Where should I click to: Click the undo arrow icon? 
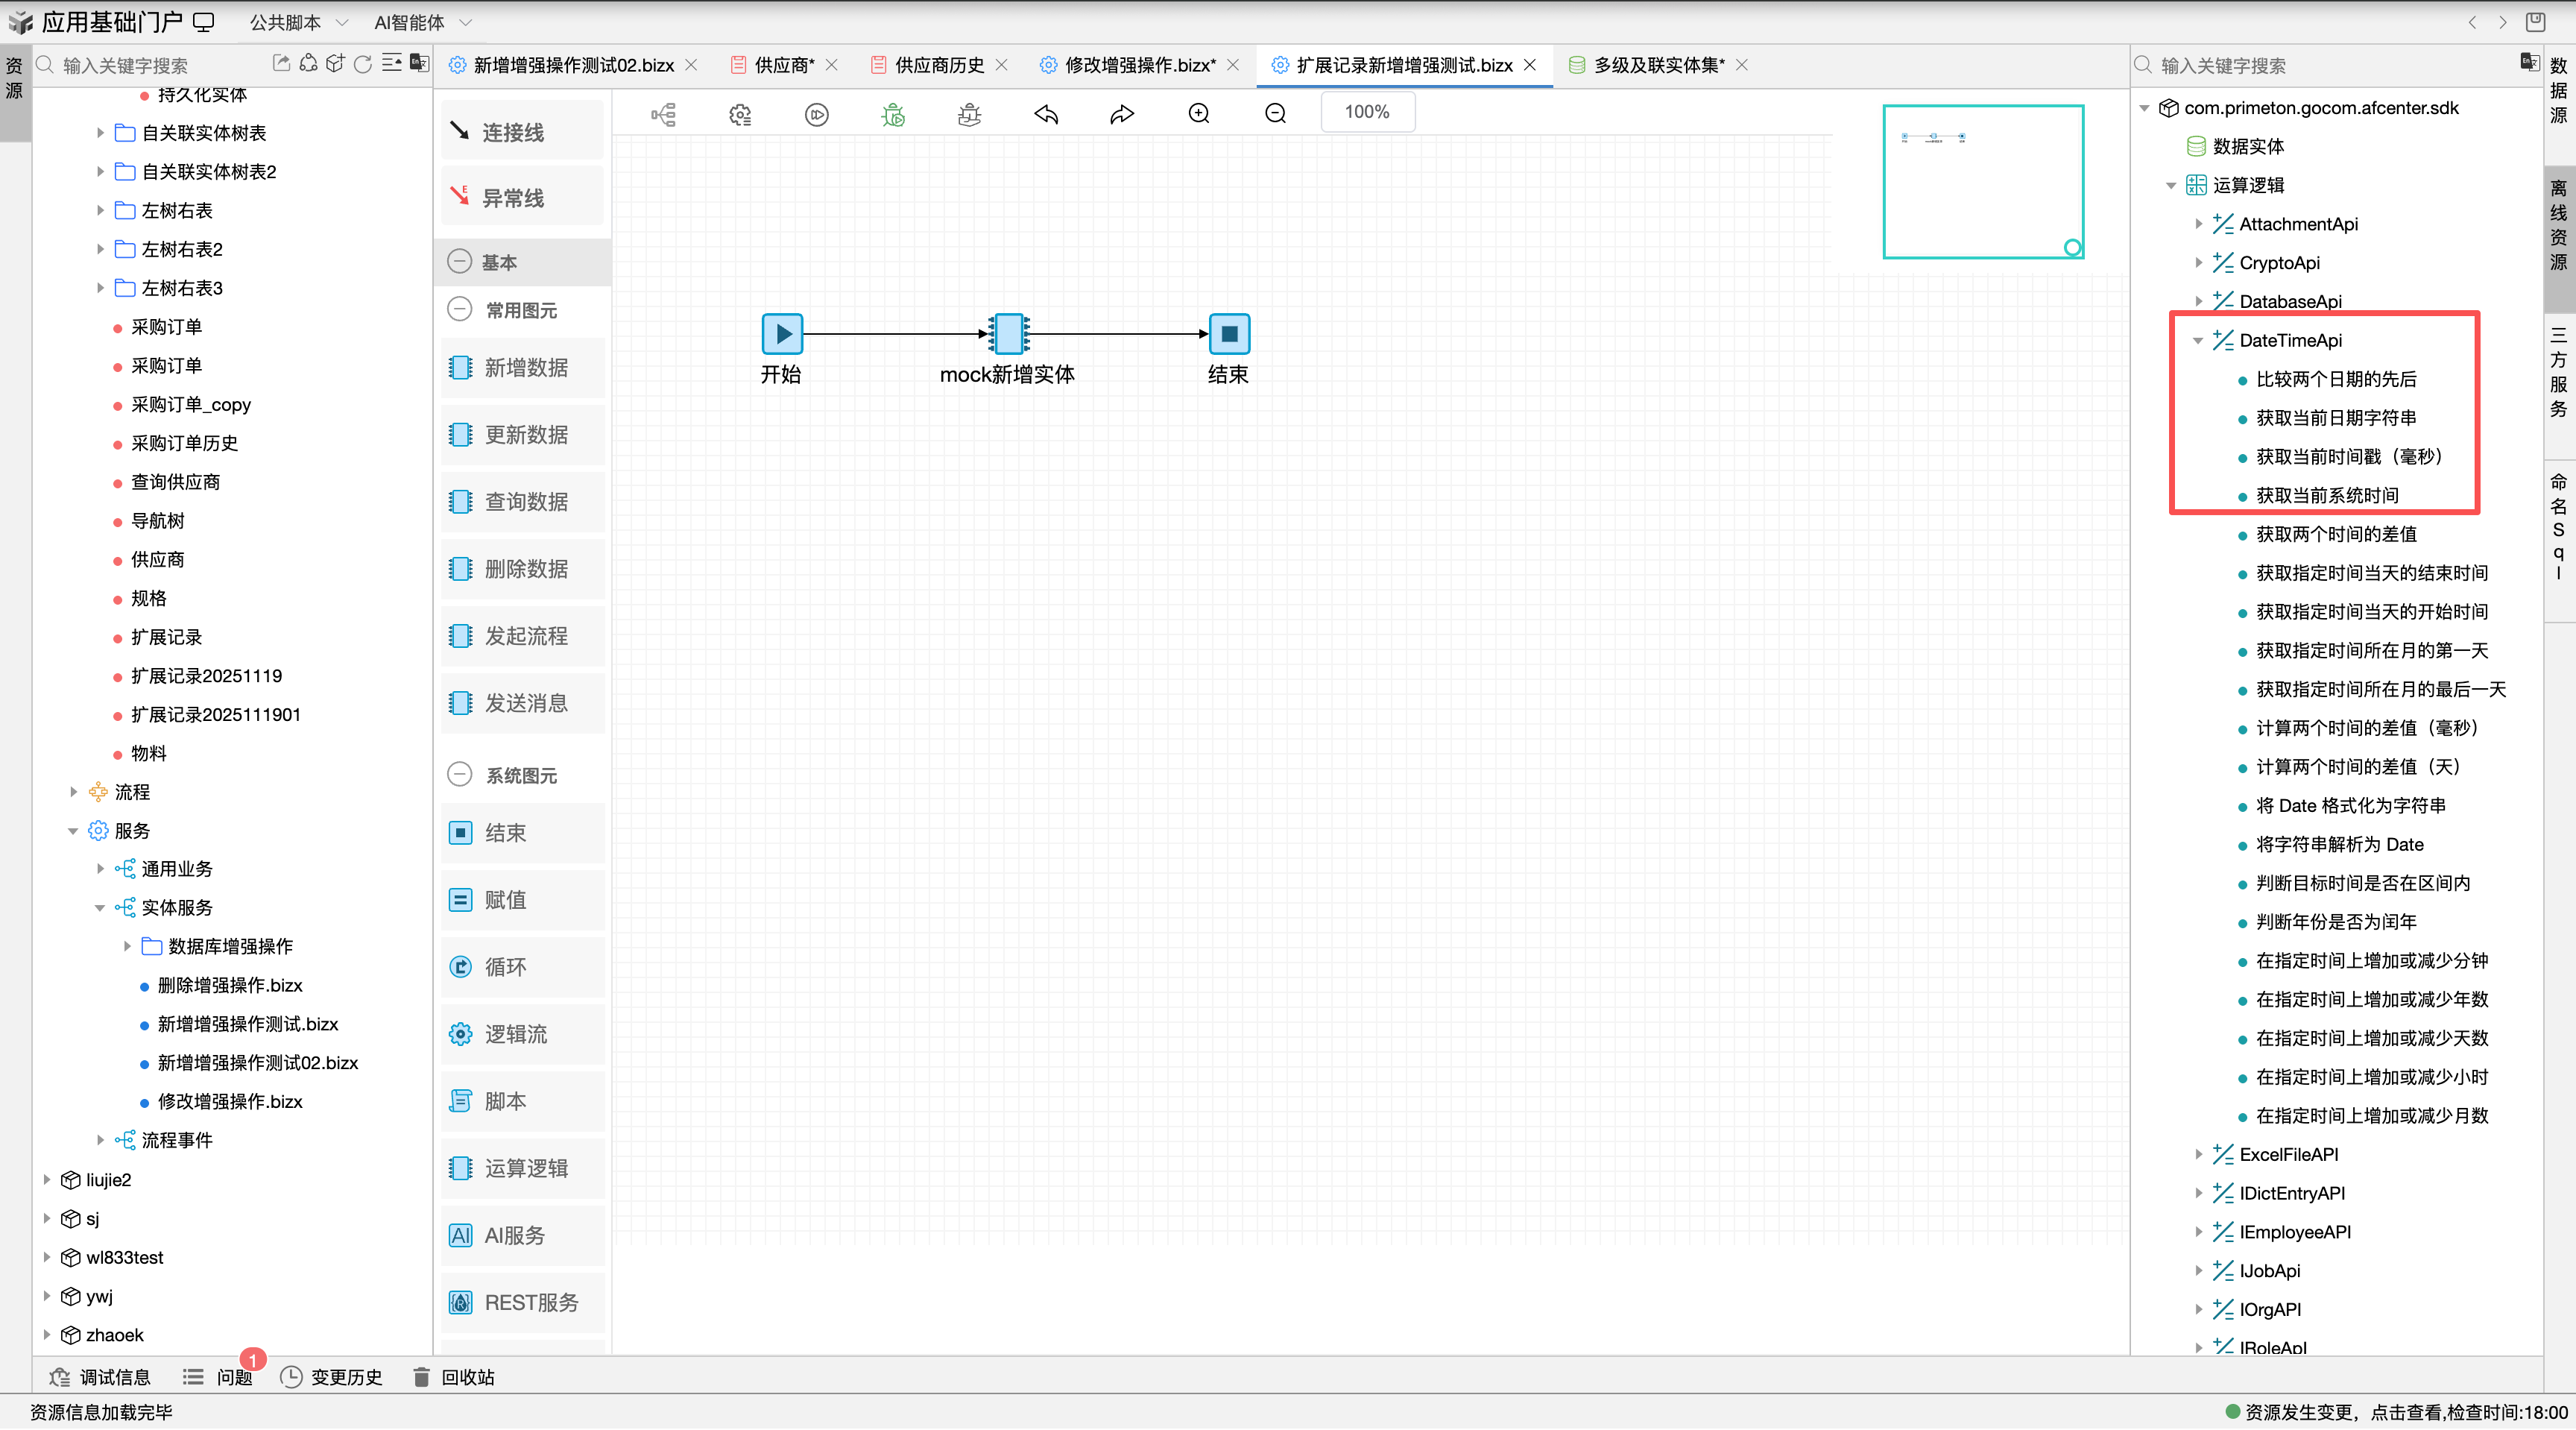(x=1046, y=114)
